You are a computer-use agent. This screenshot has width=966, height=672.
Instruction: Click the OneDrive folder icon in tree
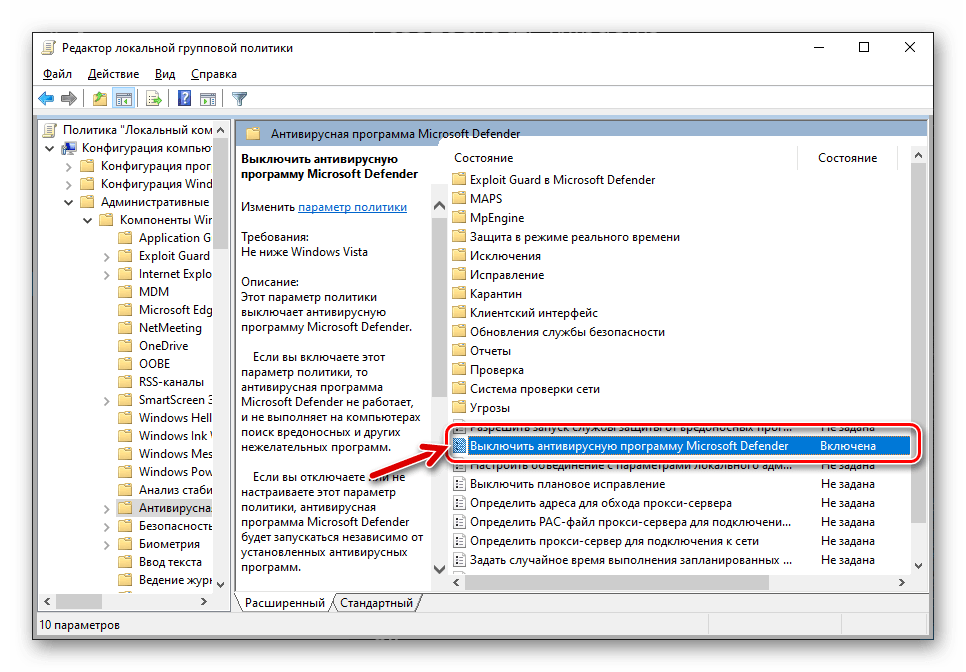click(x=125, y=346)
